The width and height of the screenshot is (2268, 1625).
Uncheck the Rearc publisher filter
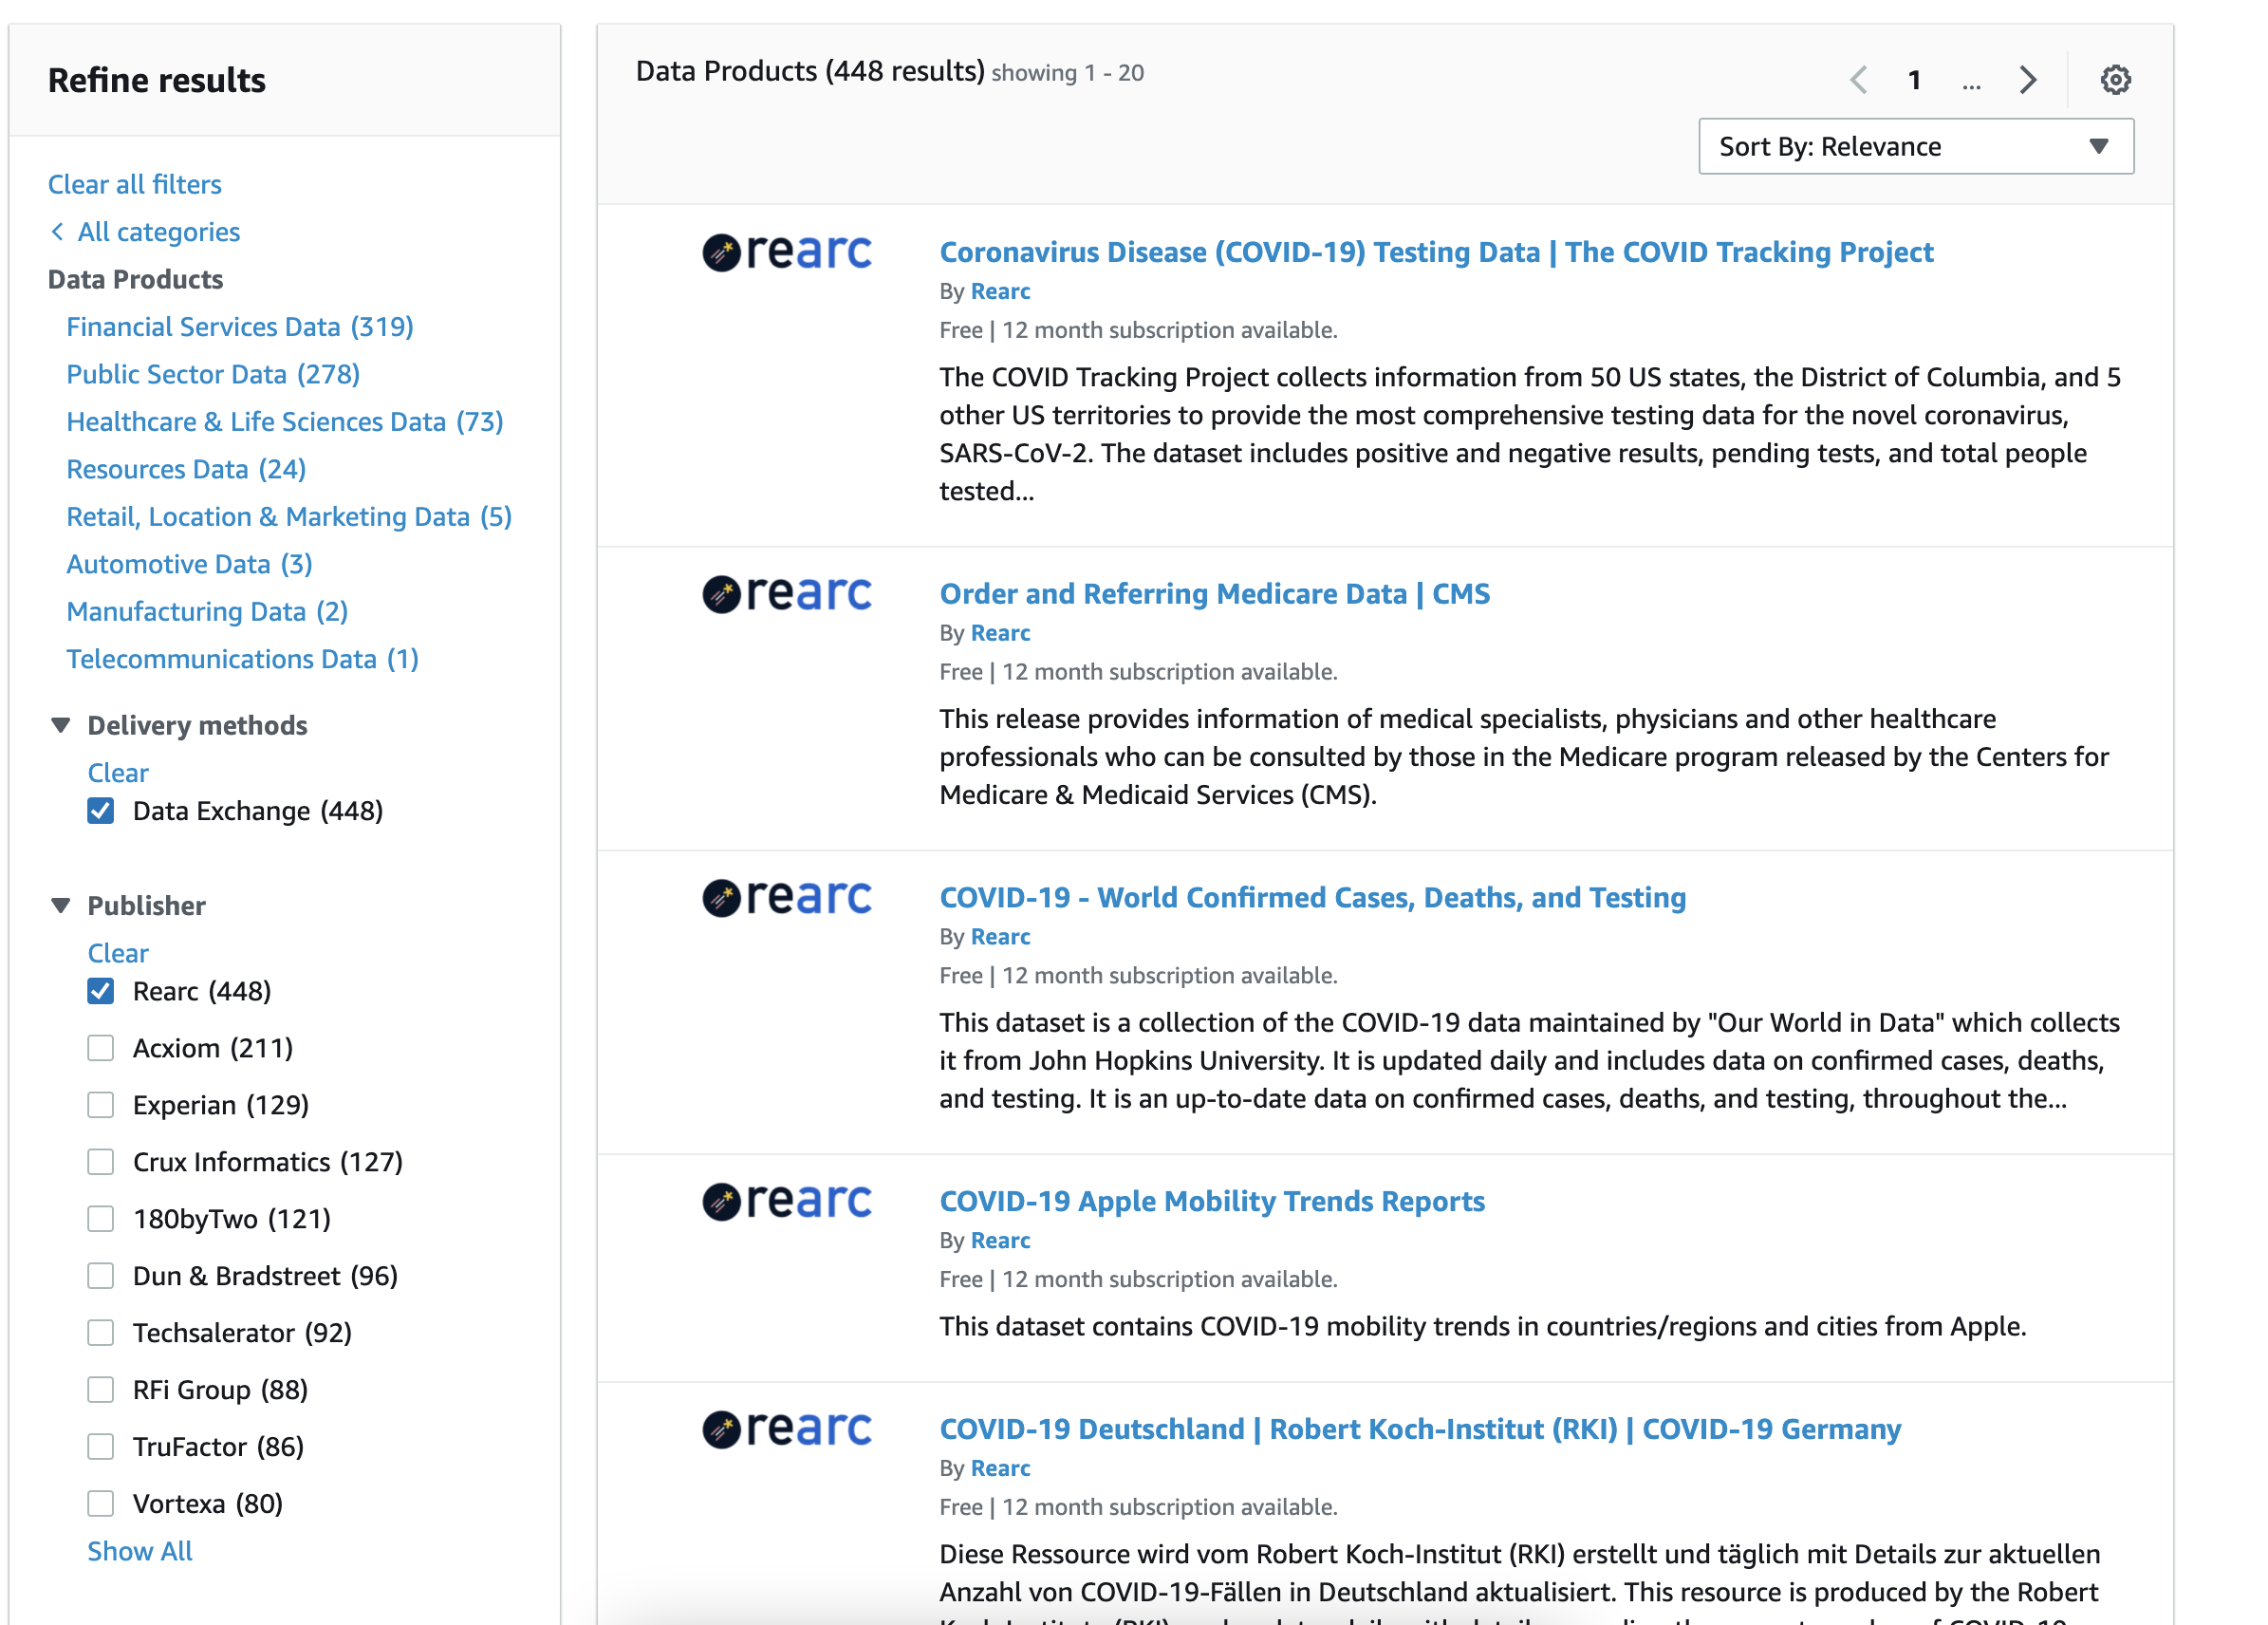[x=101, y=991]
